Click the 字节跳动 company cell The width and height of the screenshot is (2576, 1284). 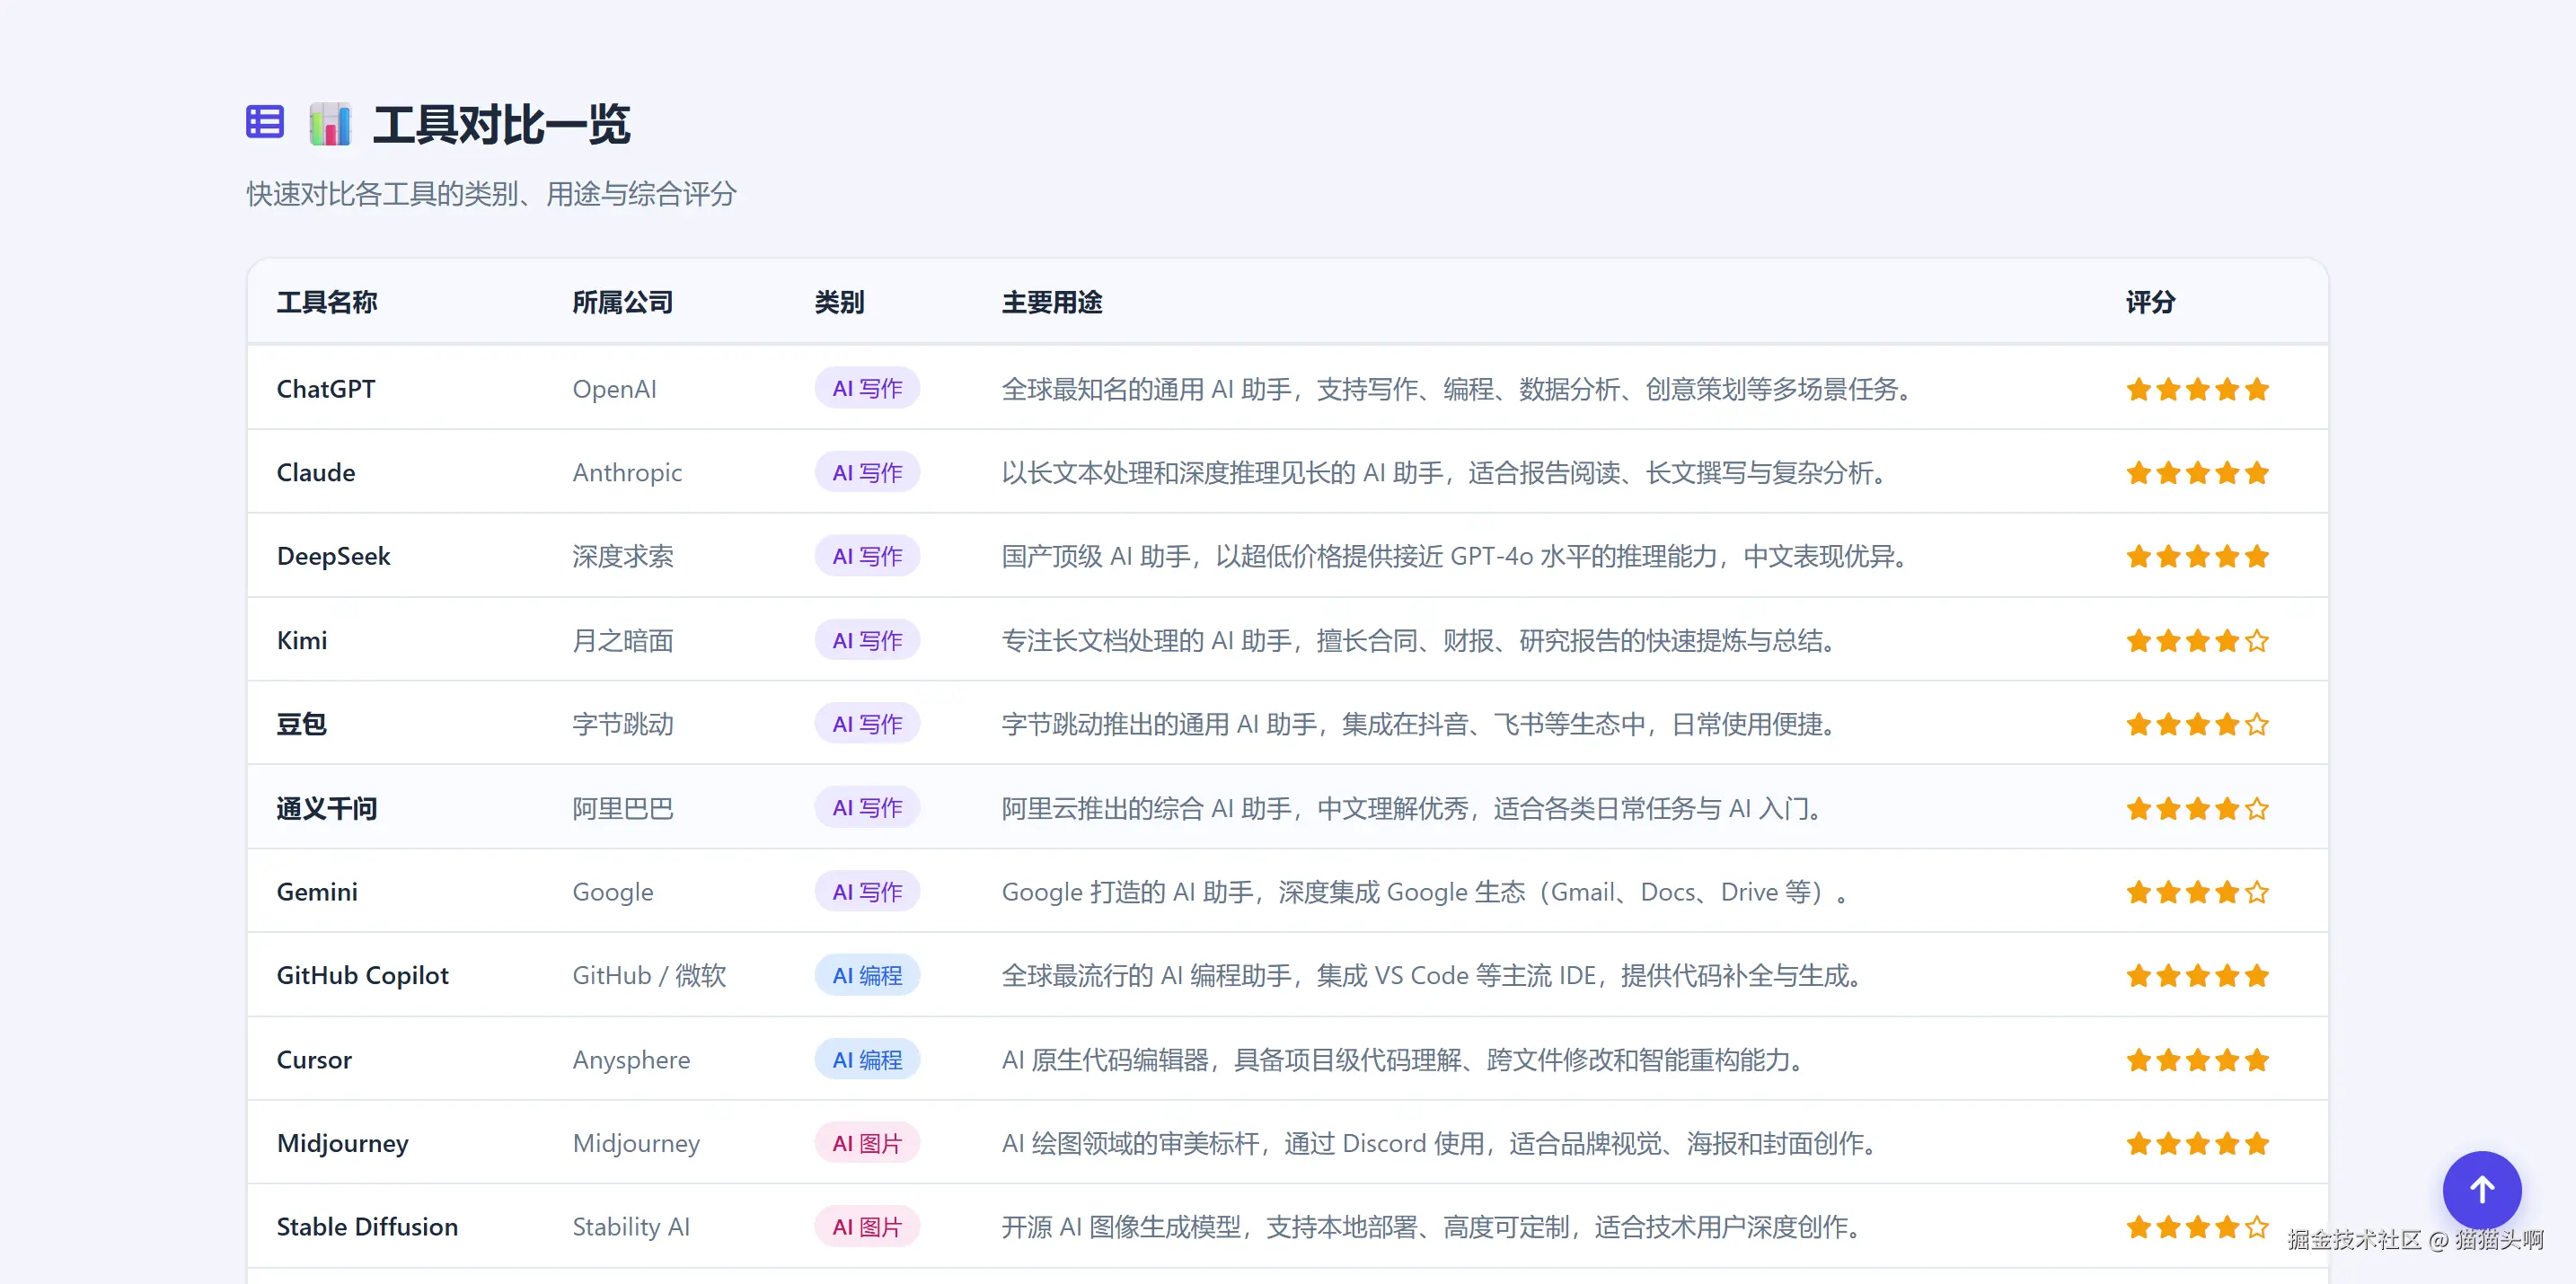click(x=623, y=724)
